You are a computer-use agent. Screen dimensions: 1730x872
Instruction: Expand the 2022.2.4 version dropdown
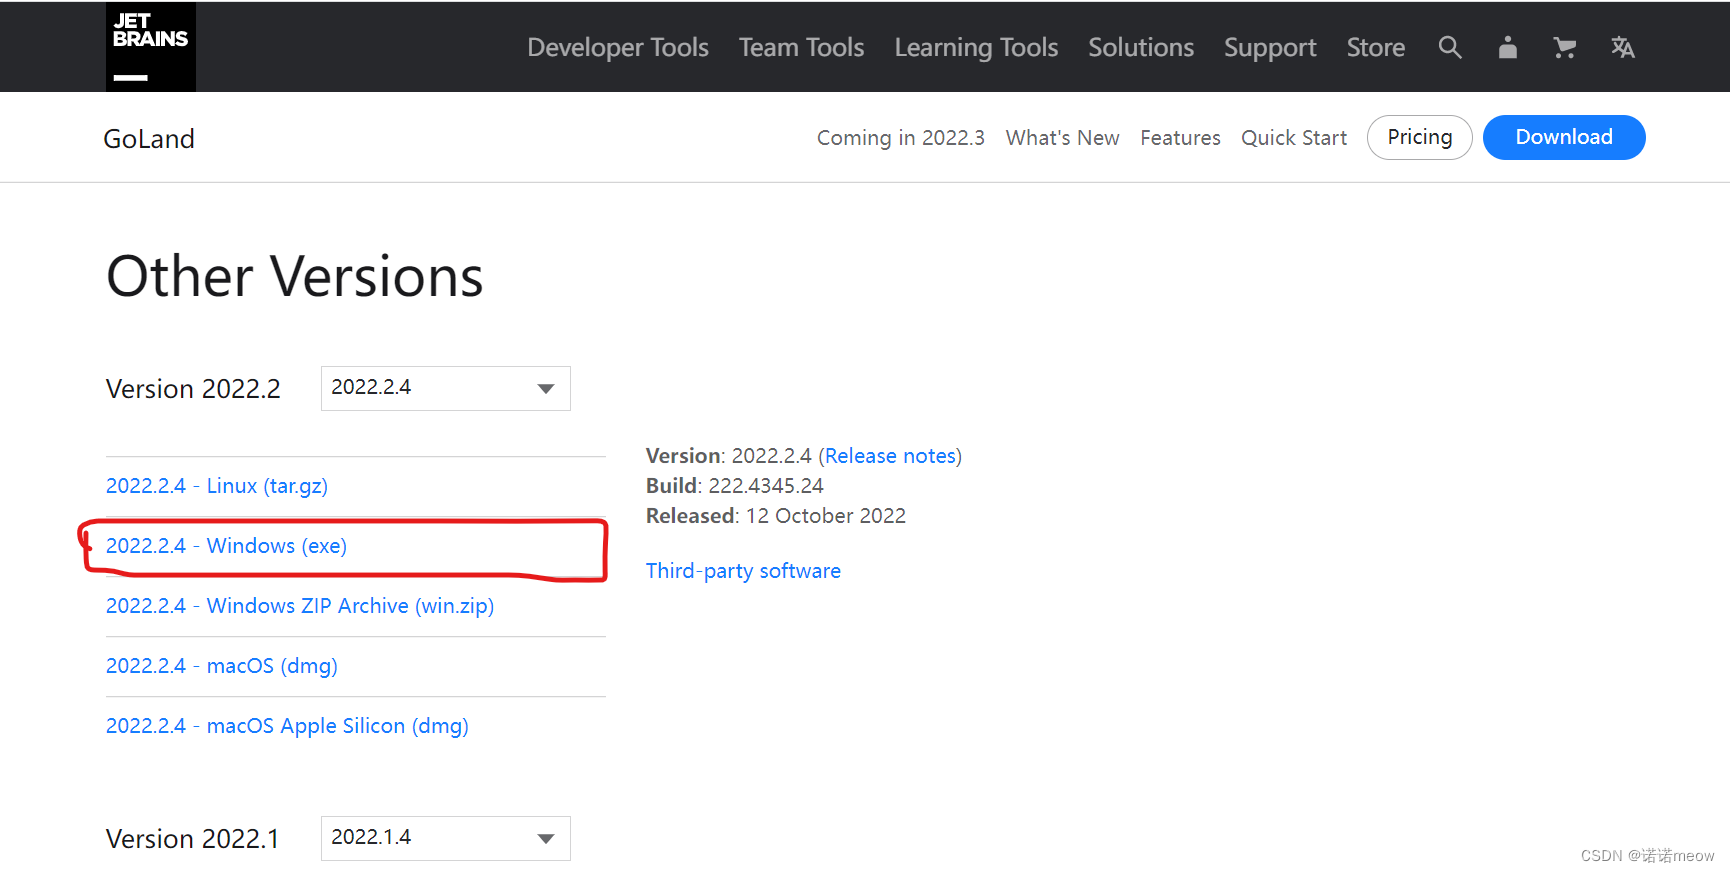tap(445, 388)
